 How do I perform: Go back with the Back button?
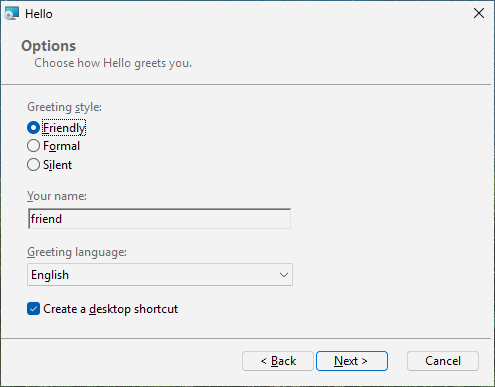[278, 361]
